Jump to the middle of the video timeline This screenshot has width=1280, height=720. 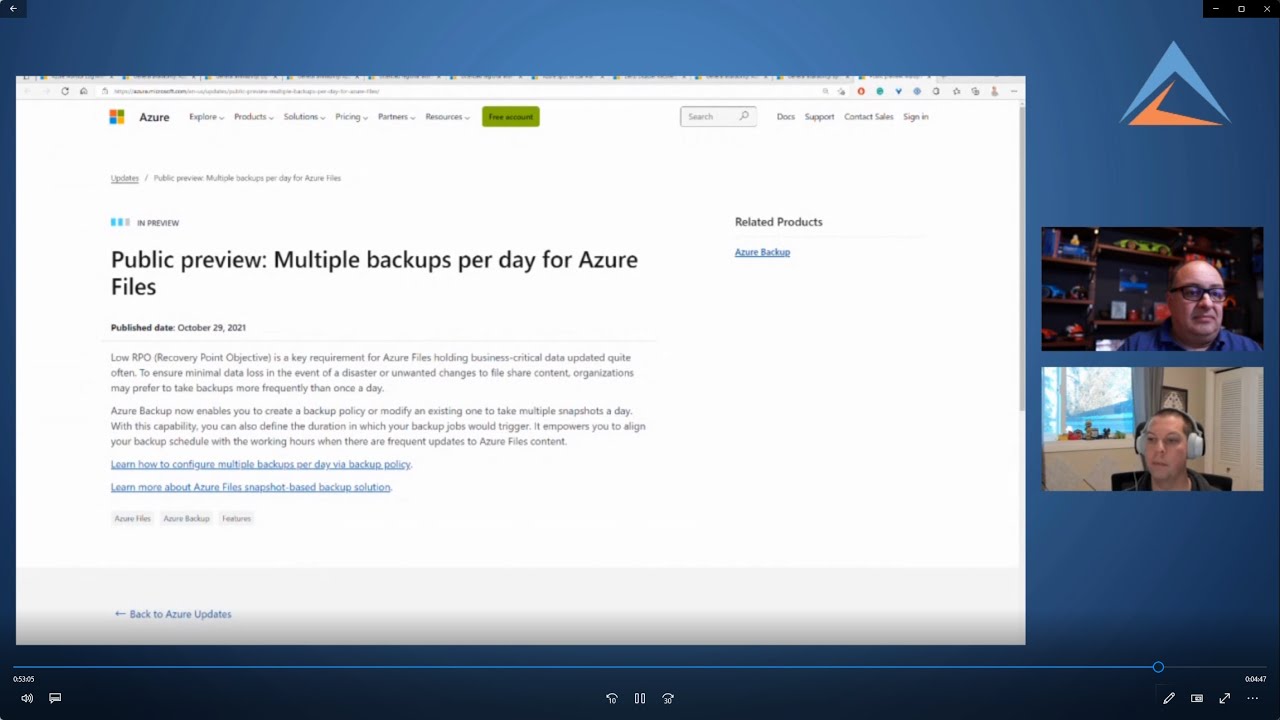point(640,667)
